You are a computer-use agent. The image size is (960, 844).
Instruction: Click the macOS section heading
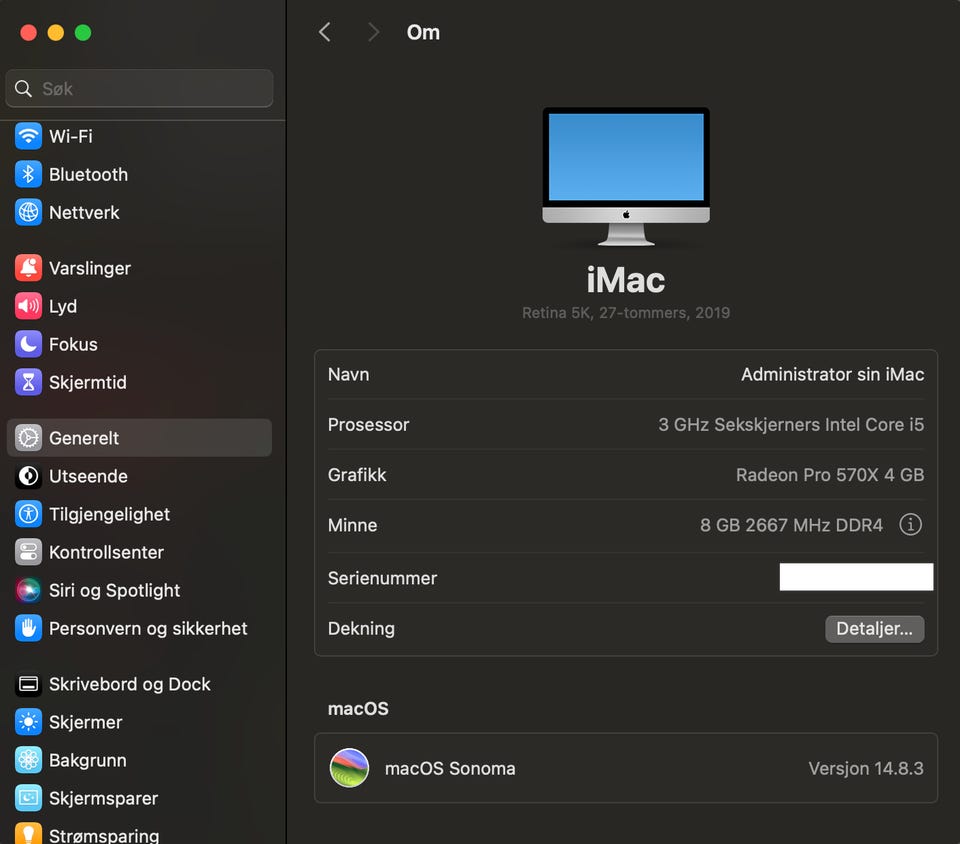point(358,709)
